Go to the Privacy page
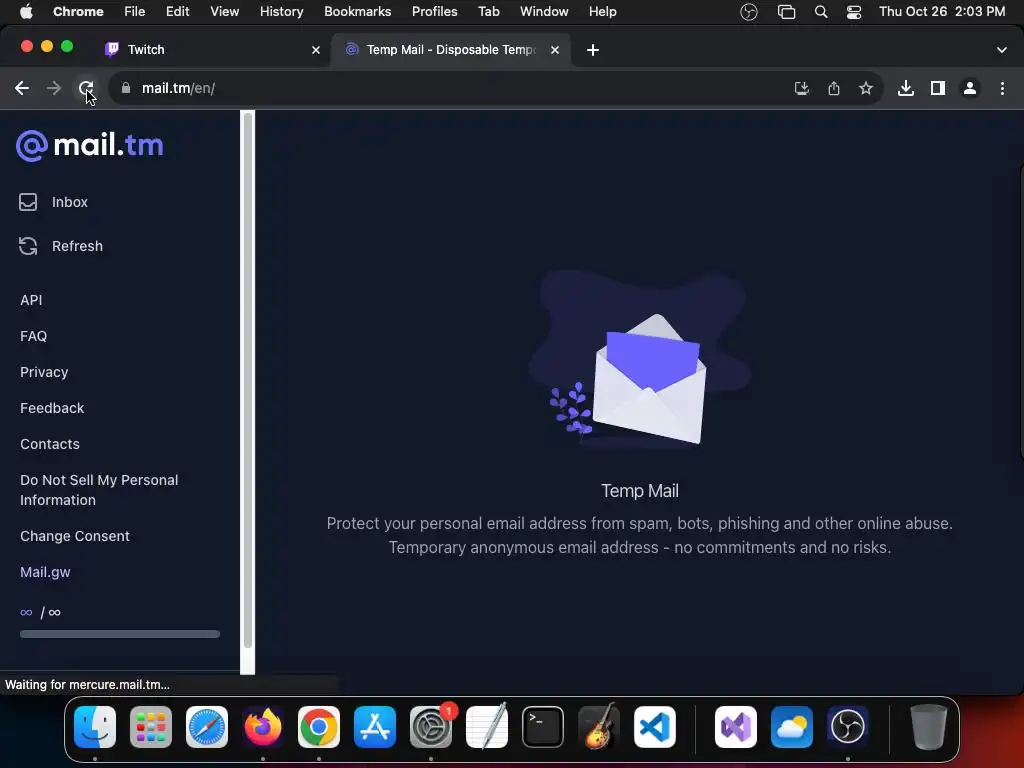 tap(44, 372)
